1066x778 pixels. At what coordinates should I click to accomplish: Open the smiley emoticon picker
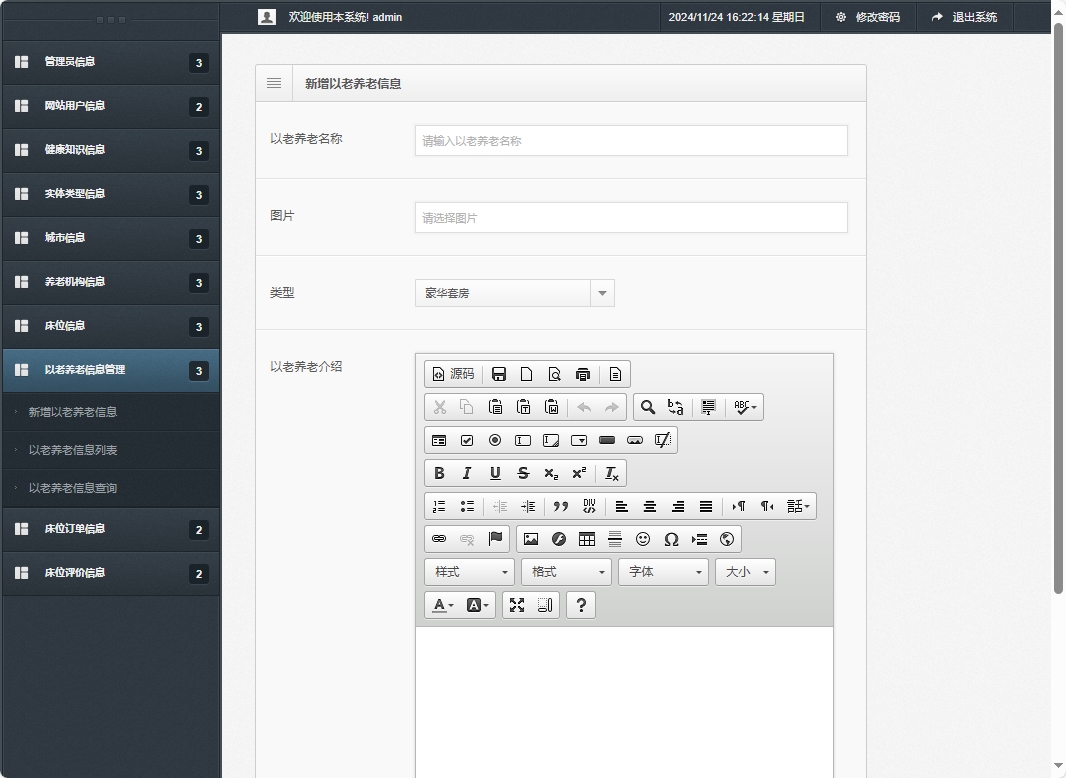pos(643,539)
